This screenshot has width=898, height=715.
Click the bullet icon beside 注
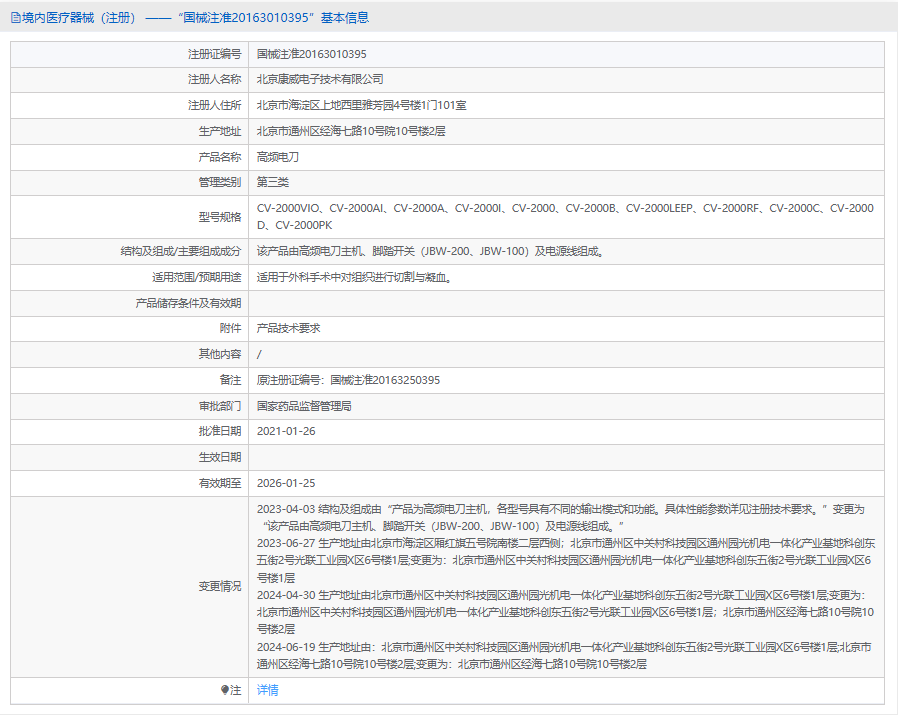pos(224,690)
